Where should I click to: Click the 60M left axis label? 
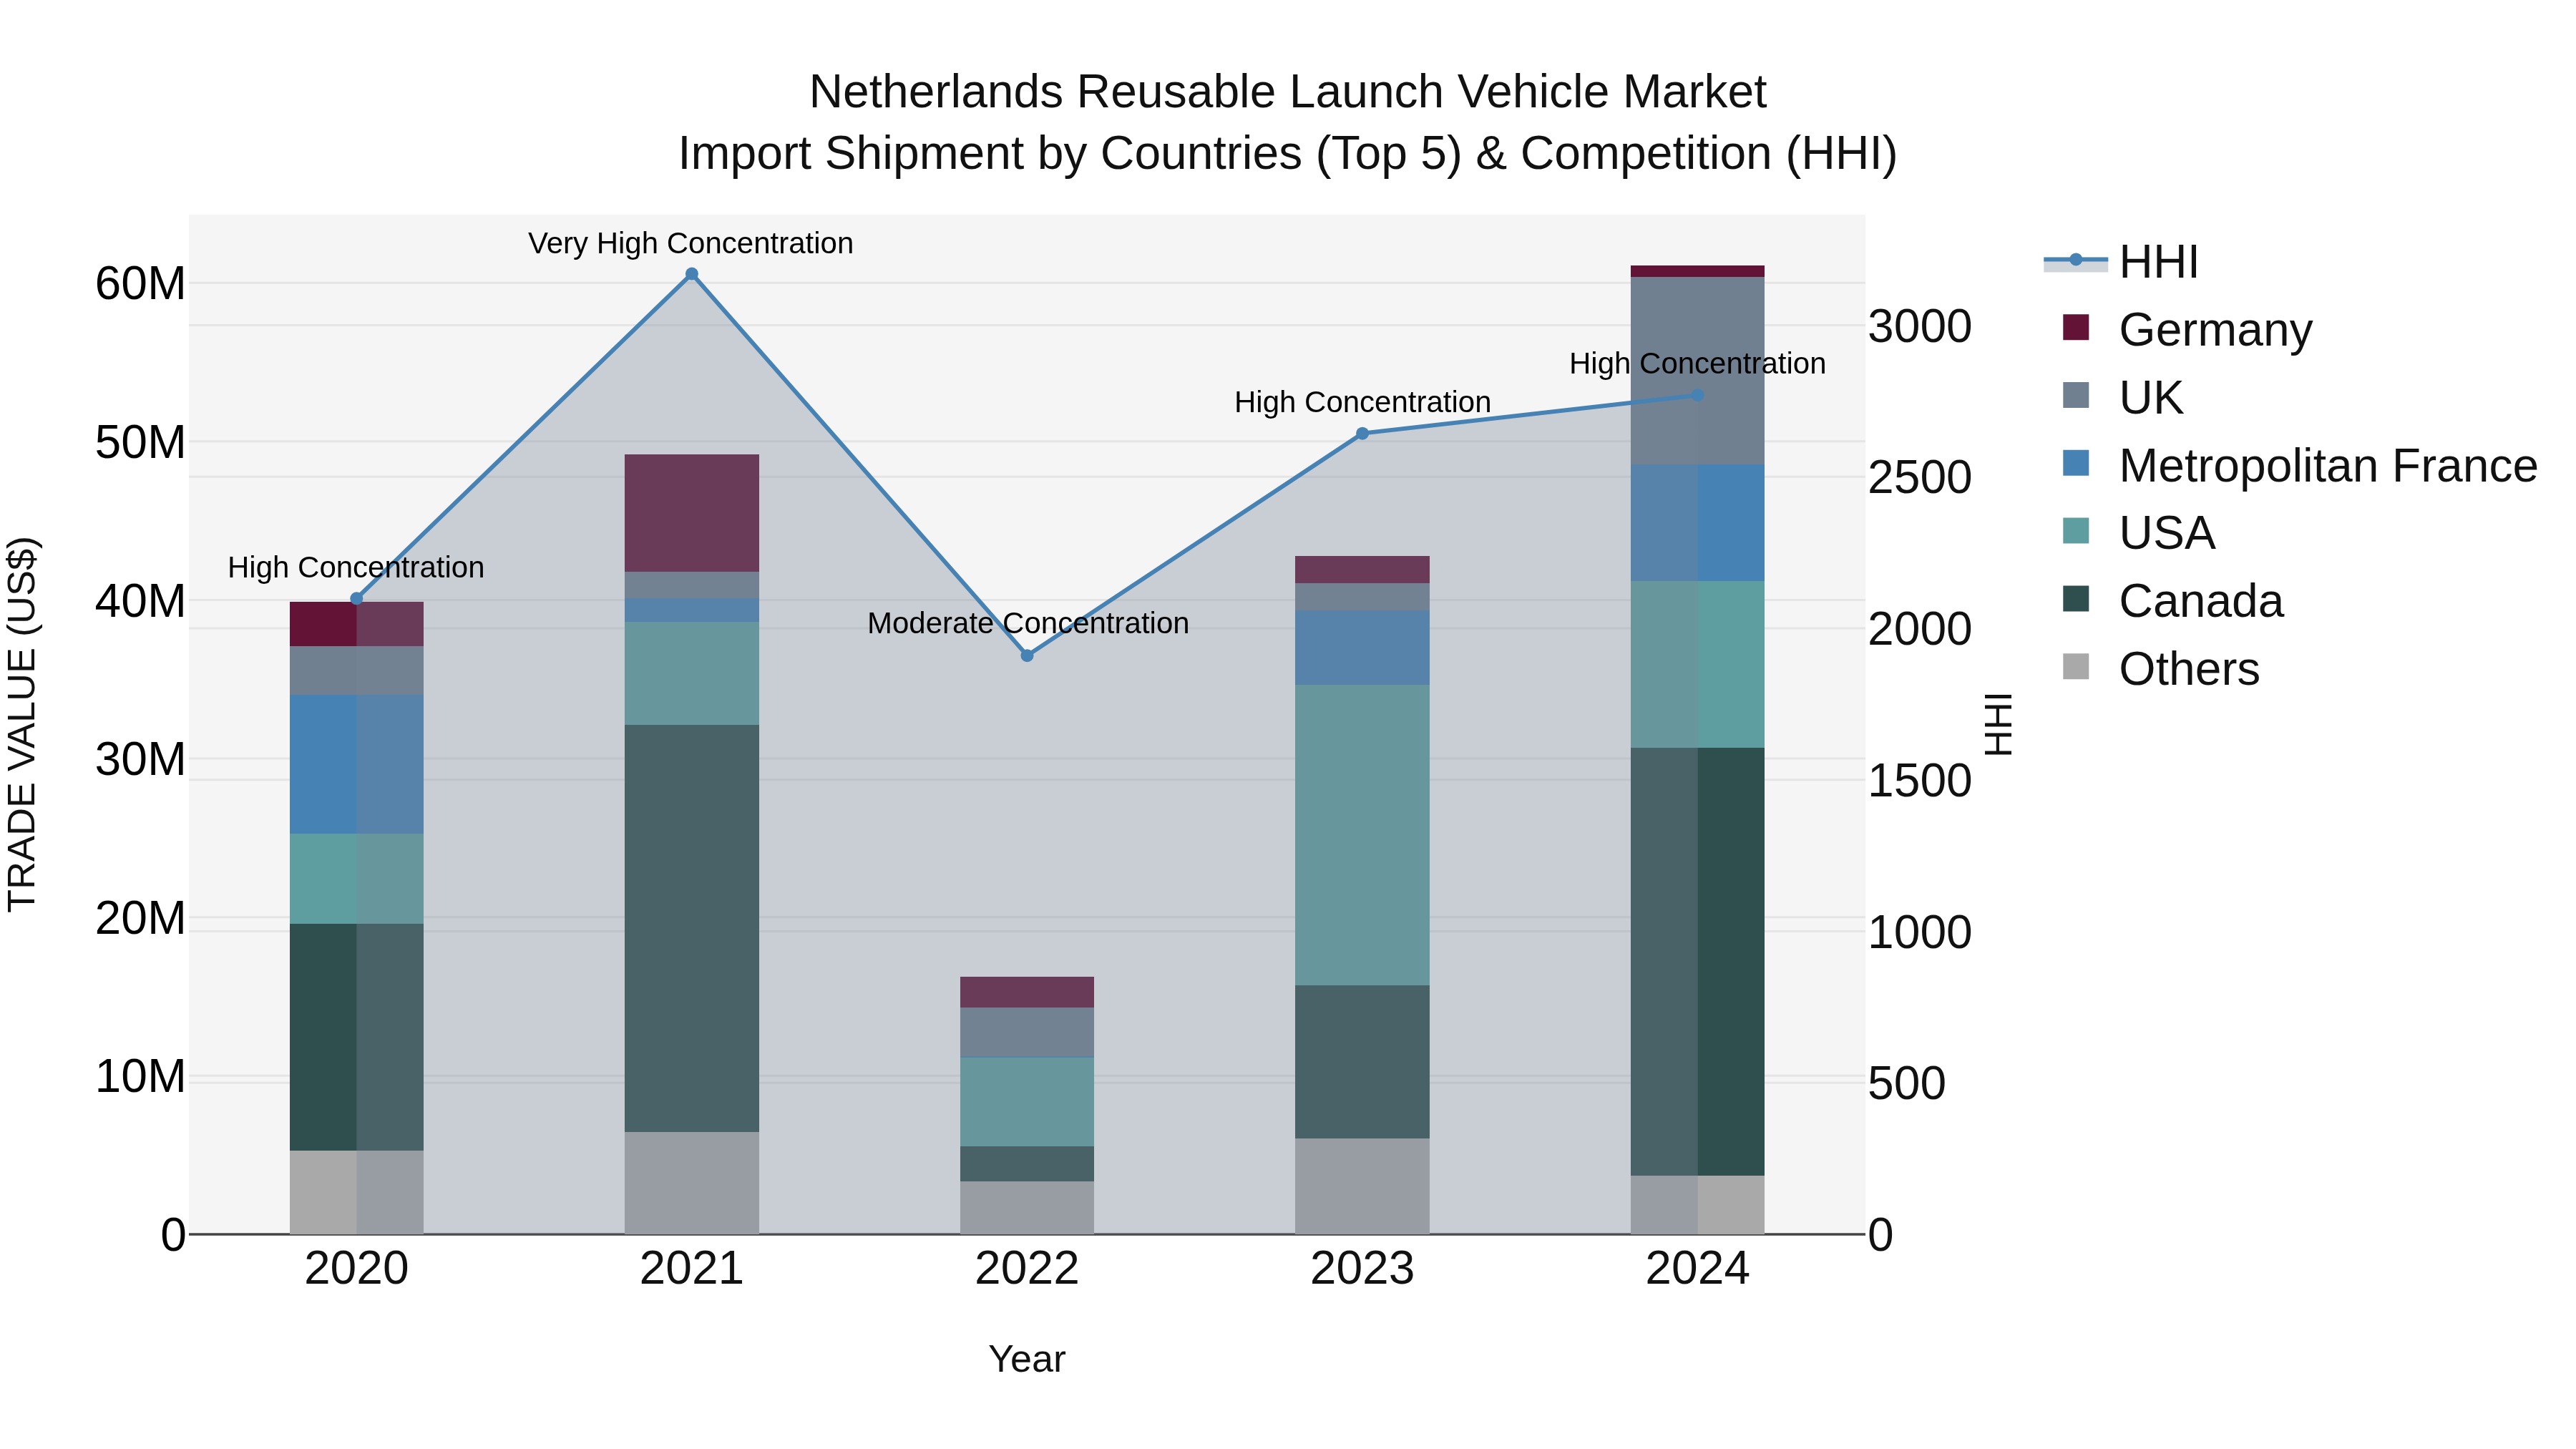pyautogui.click(x=140, y=284)
